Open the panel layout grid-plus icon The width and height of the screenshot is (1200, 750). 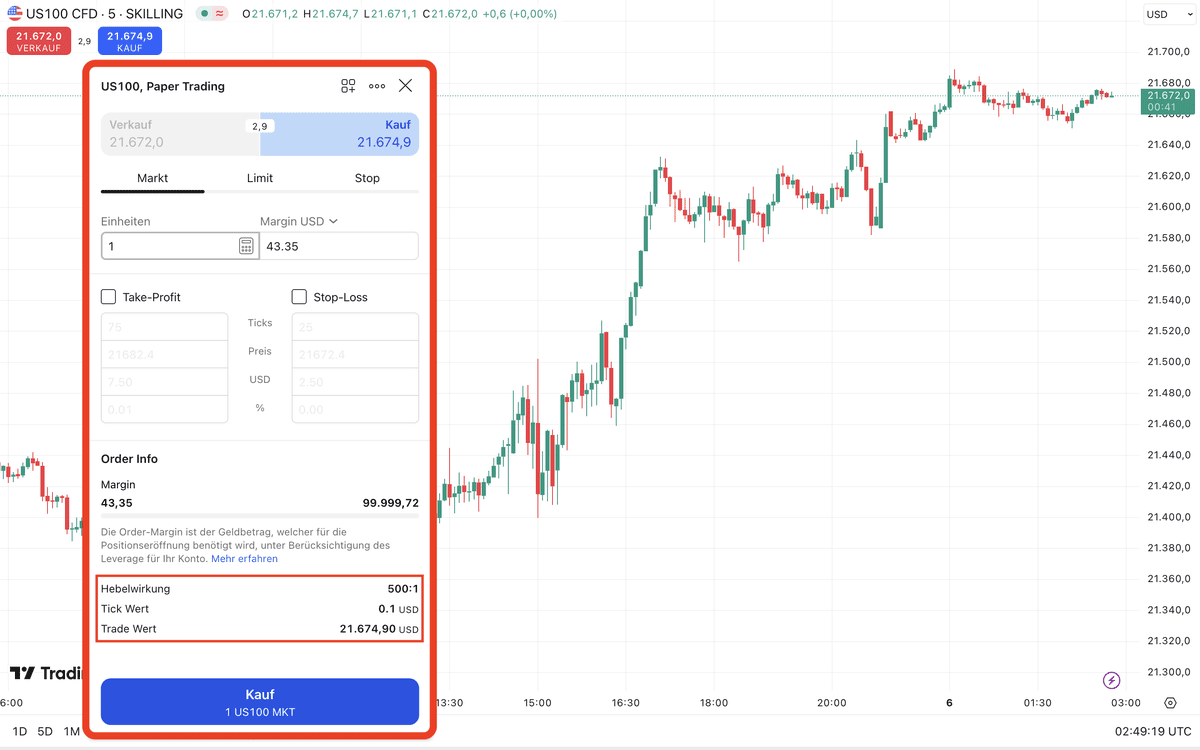coord(348,86)
